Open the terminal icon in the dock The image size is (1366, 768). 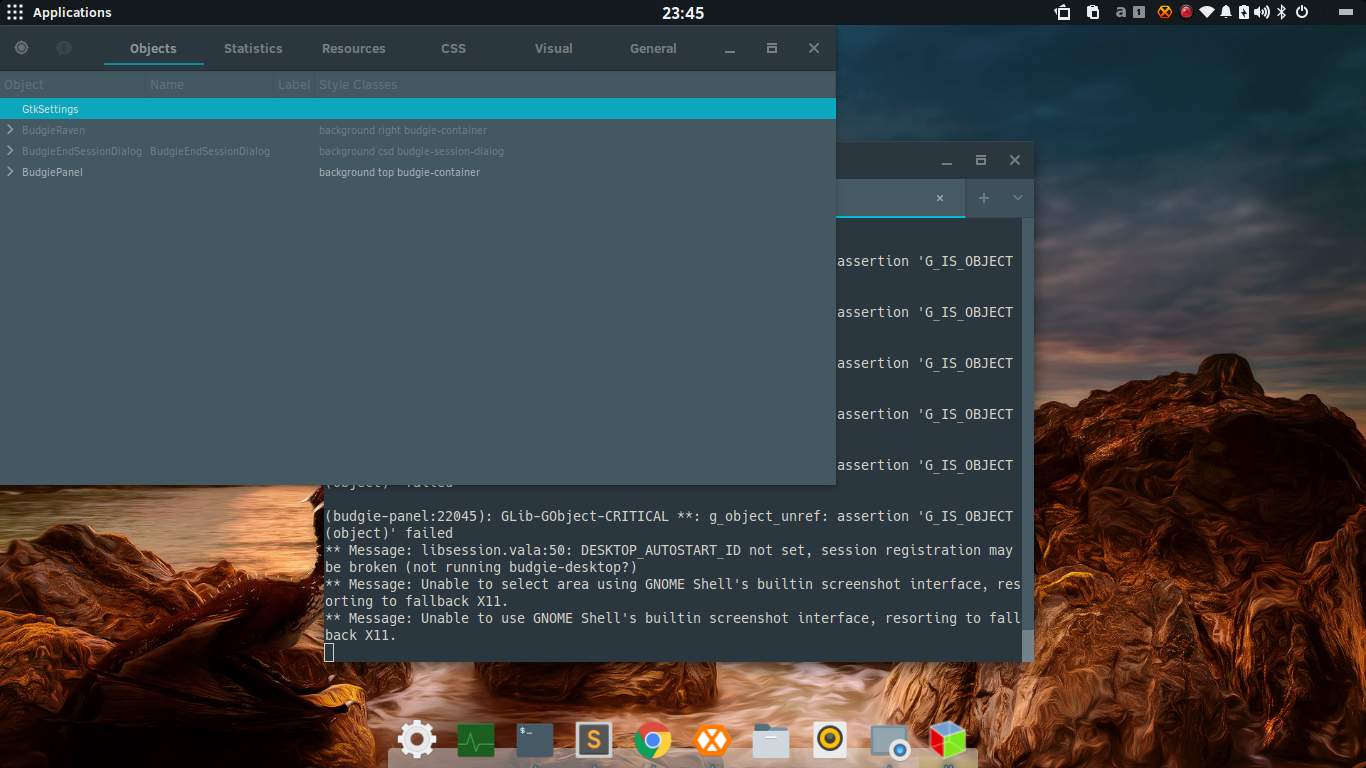click(535, 740)
